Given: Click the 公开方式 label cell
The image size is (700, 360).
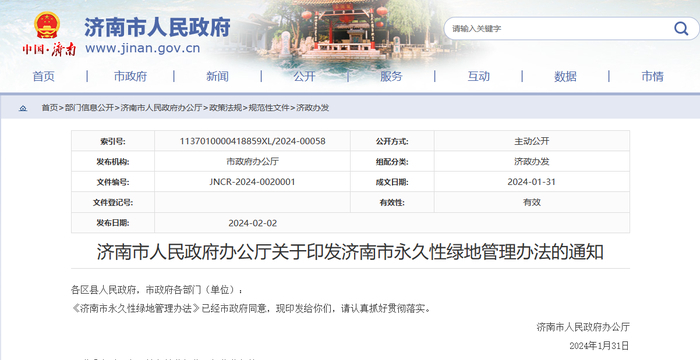Looking at the screenshot, I should point(392,142).
